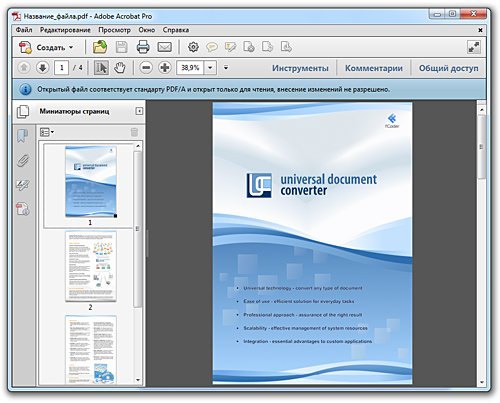Open the Окно menu

click(x=147, y=30)
